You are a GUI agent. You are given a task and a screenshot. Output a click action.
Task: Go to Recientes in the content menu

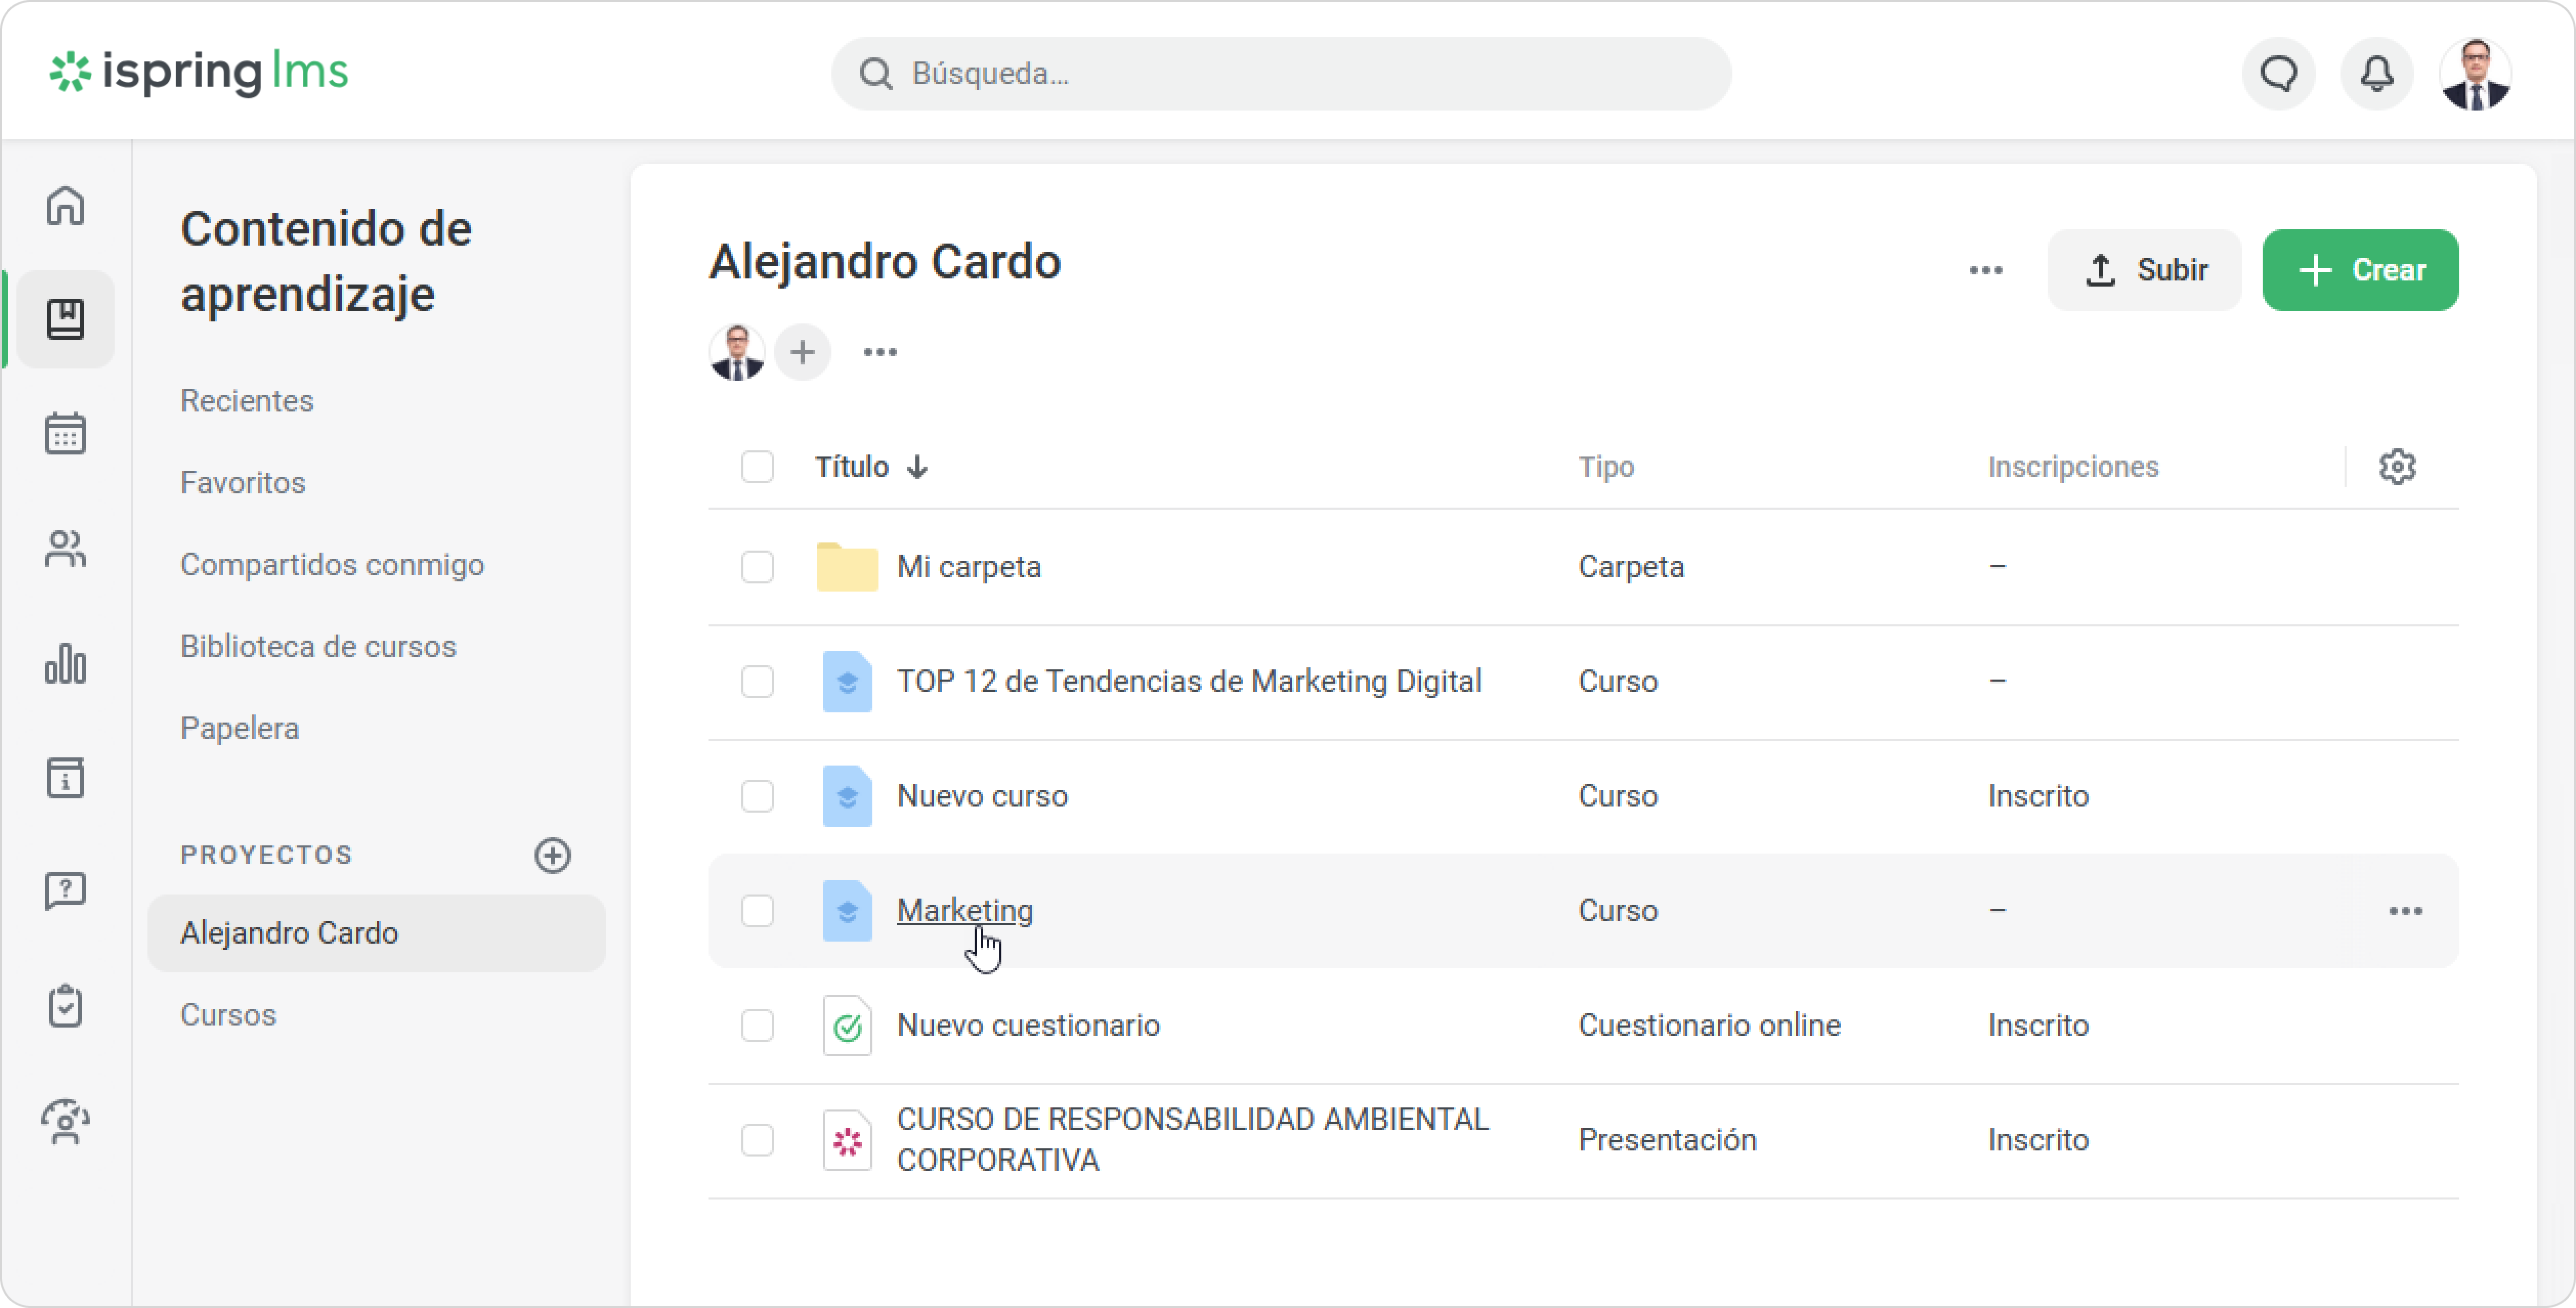pos(247,401)
